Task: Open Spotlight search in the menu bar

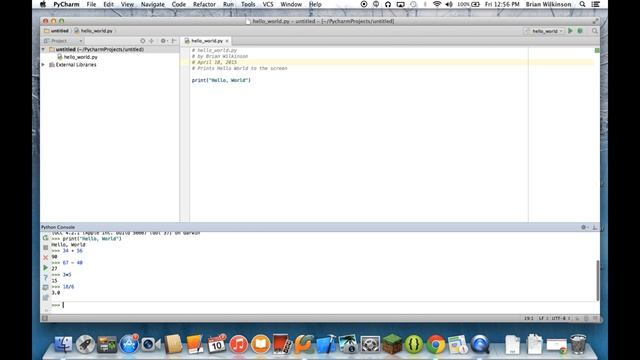Action: tap(582, 4)
